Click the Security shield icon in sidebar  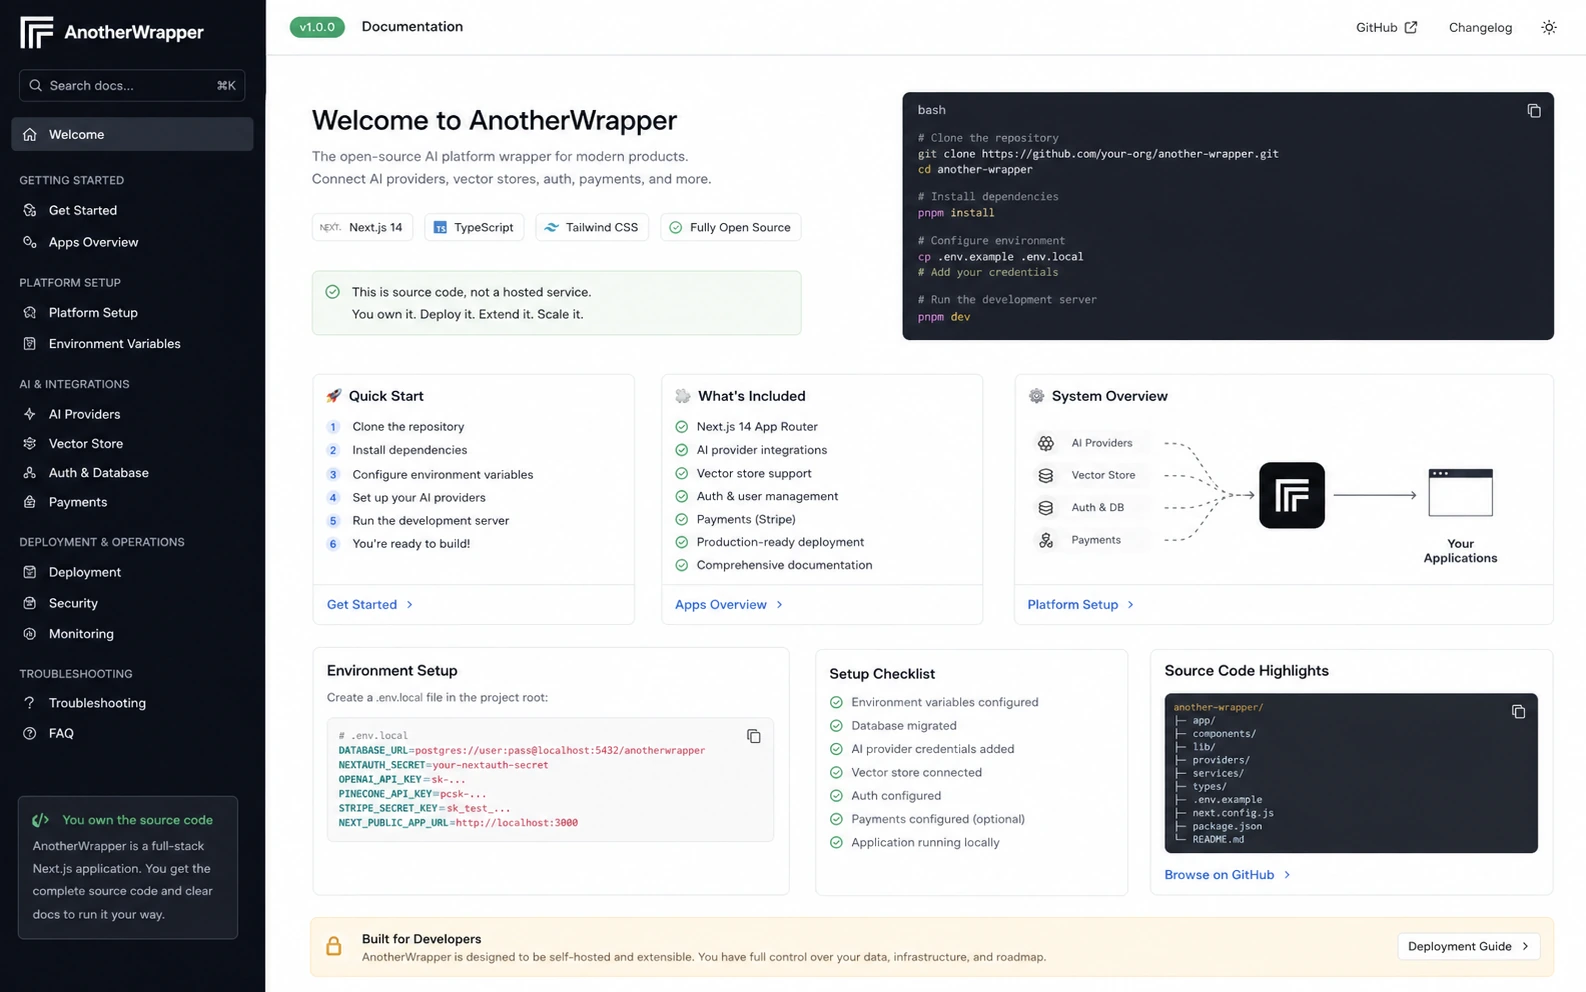[x=30, y=603]
